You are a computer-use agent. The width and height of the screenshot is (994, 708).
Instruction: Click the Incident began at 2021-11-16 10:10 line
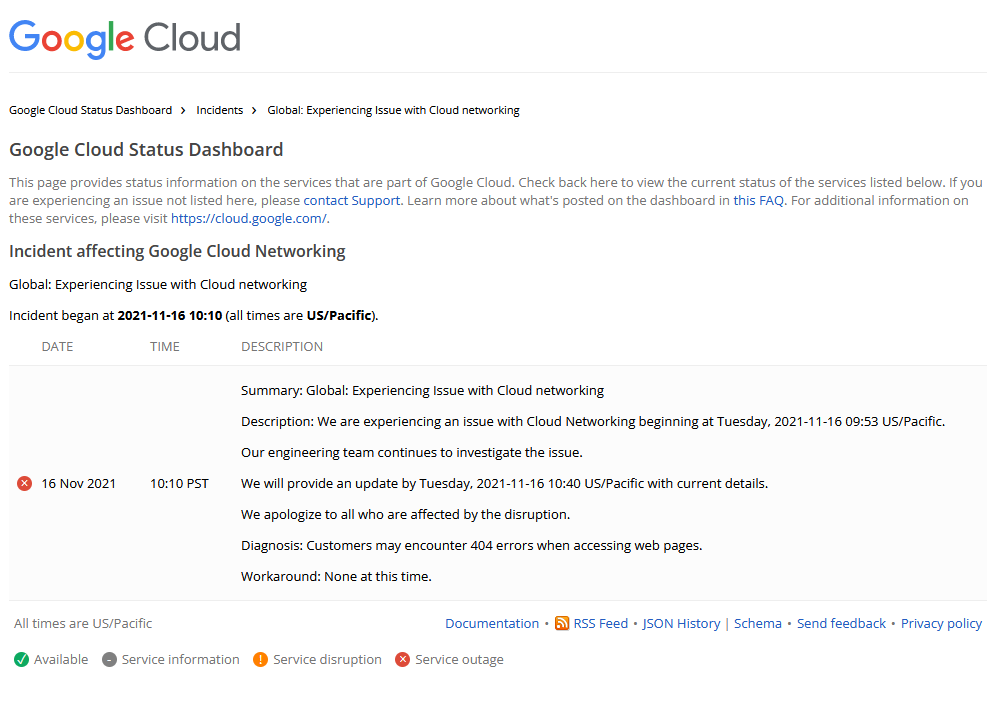(193, 316)
